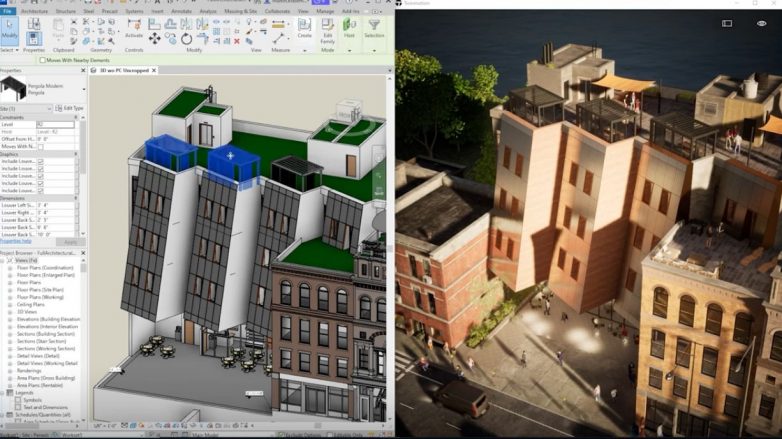Click the Selection filter icon
Viewport: 782px width, 439px height.
coord(374,25)
